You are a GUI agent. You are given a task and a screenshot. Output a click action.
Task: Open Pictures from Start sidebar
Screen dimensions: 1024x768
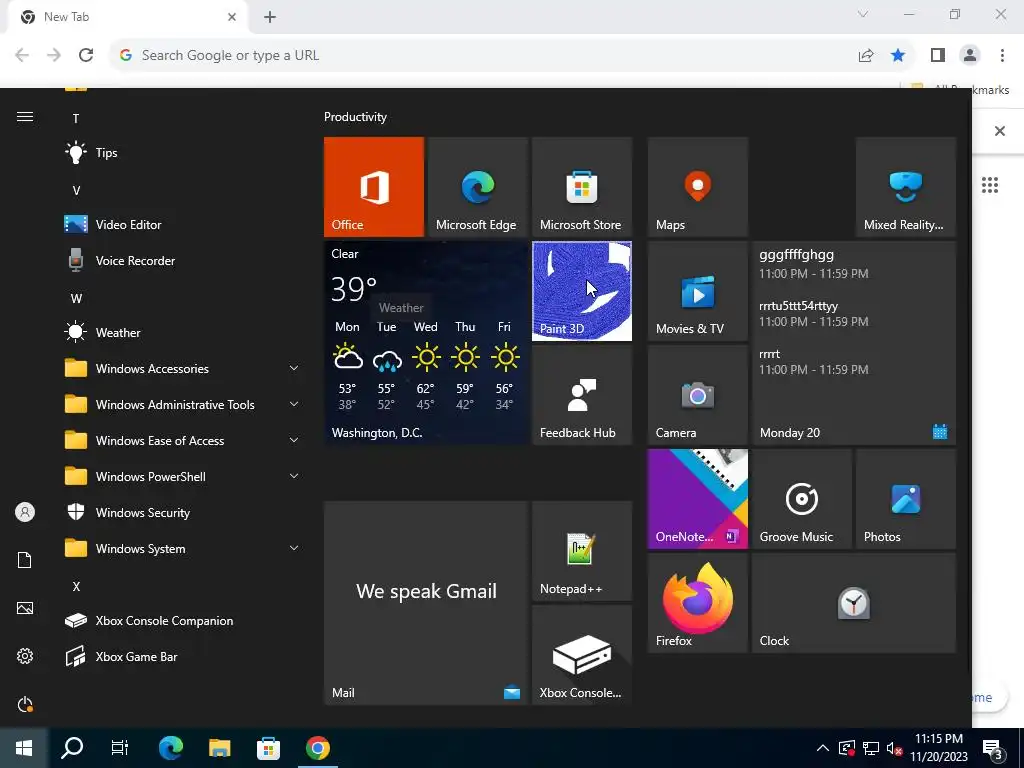click(25, 608)
